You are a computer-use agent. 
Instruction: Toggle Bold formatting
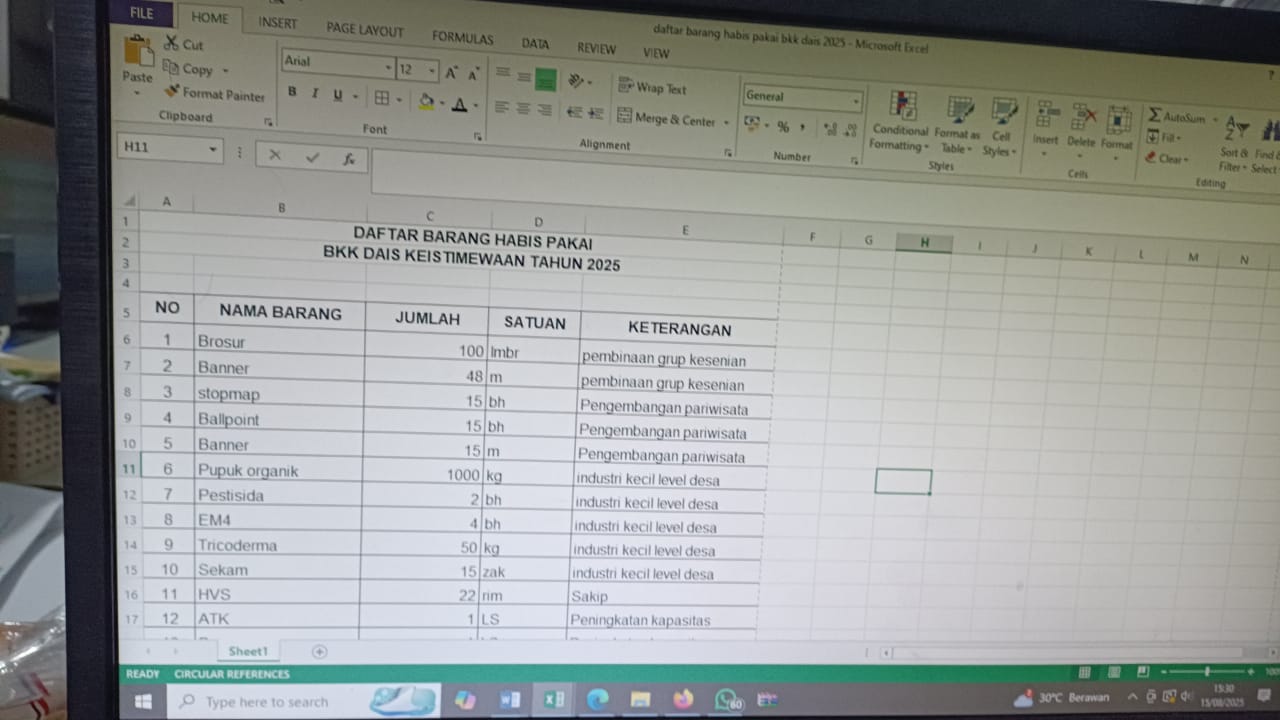point(292,93)
